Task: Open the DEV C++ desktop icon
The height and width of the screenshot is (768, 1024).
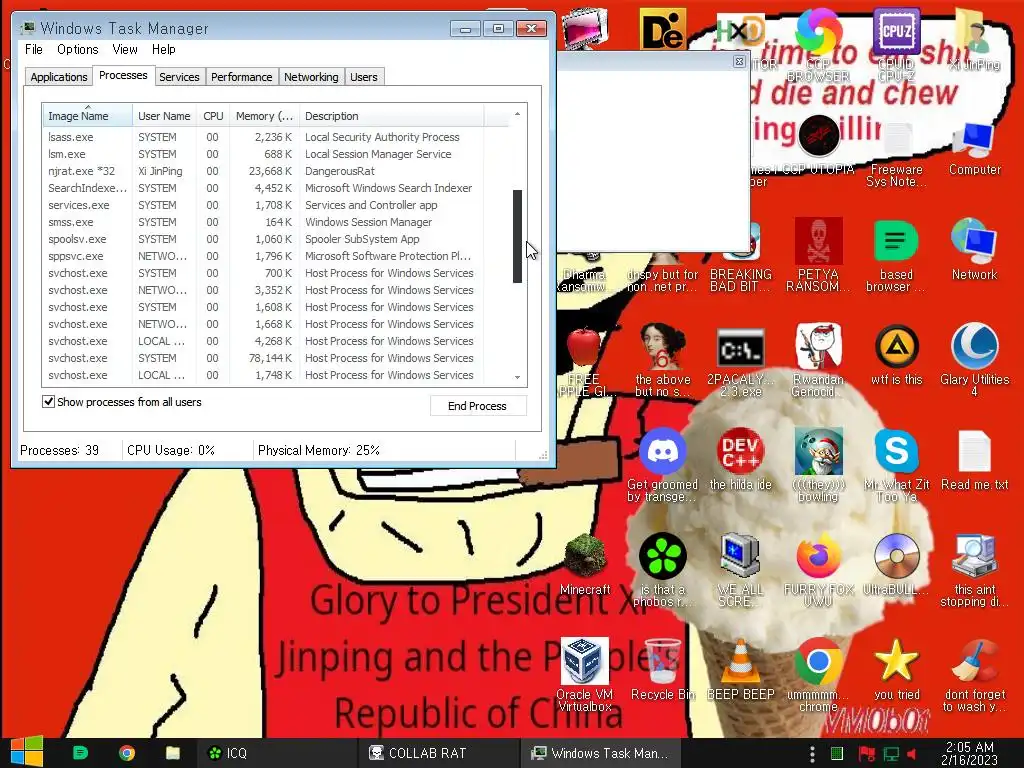Action: (740, 451)
